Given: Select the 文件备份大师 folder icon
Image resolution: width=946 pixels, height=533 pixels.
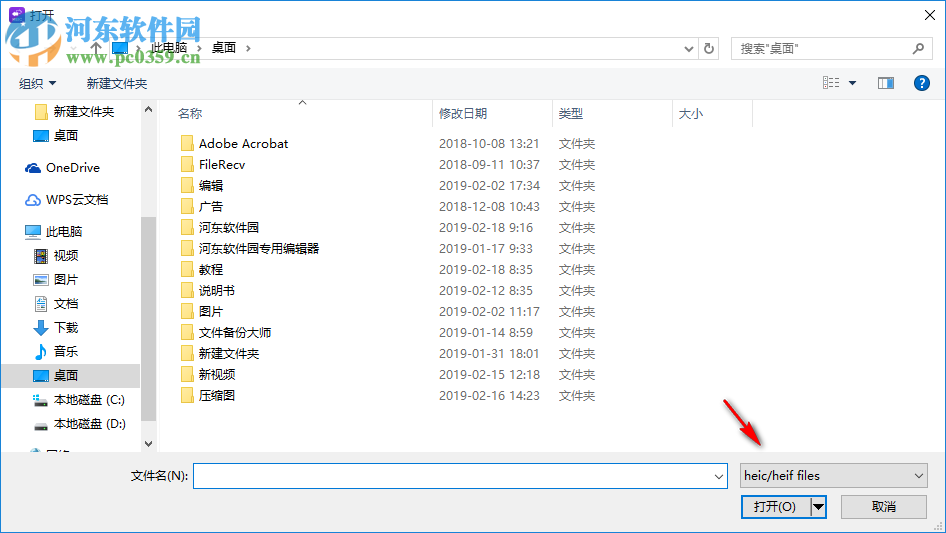Looking at the screenshot, I should (x=188, y=333).
